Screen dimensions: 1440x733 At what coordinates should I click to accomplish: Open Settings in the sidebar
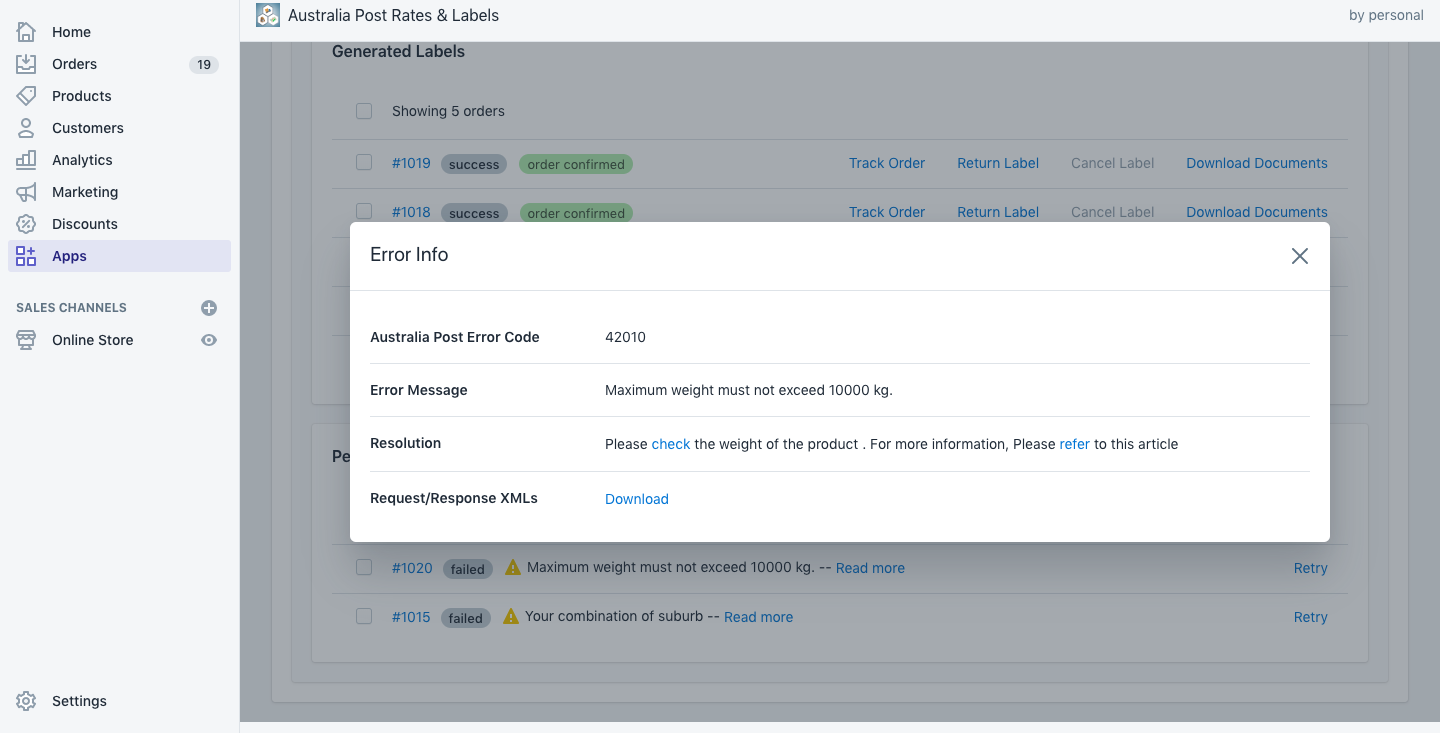pyautogui.click(x=79, y=701)
